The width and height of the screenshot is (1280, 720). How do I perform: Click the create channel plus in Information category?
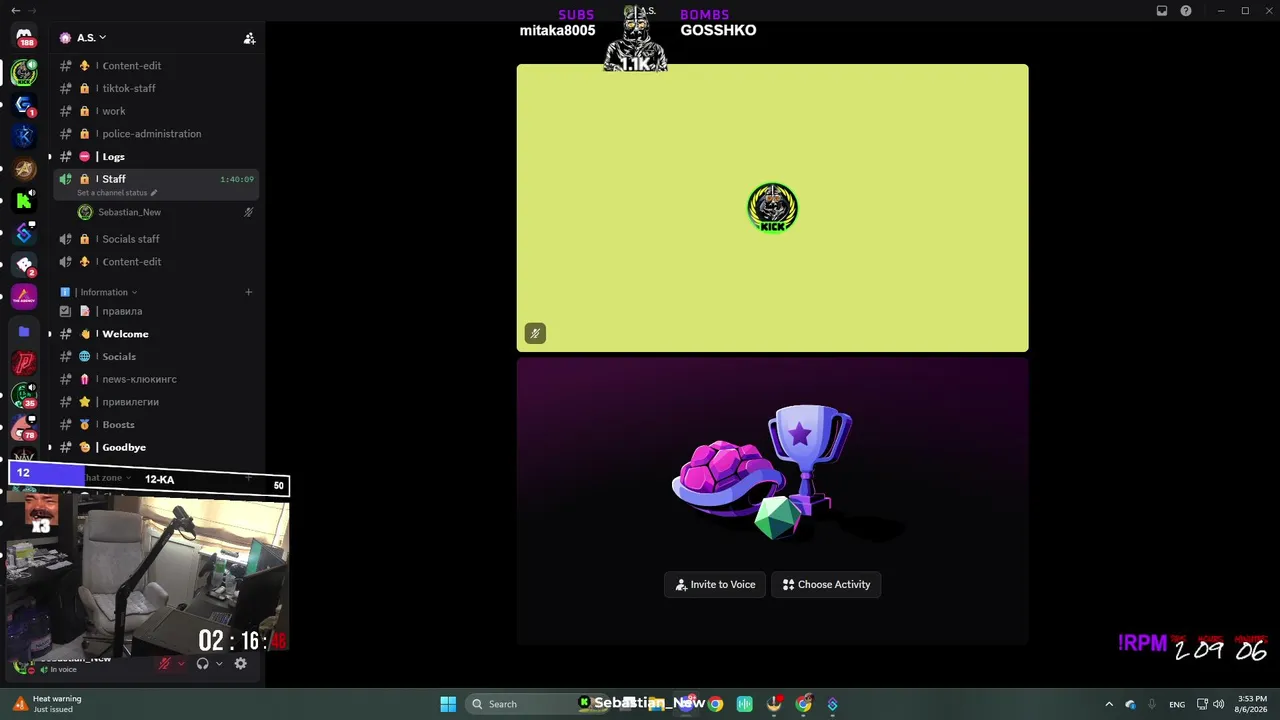pos(249,292)
